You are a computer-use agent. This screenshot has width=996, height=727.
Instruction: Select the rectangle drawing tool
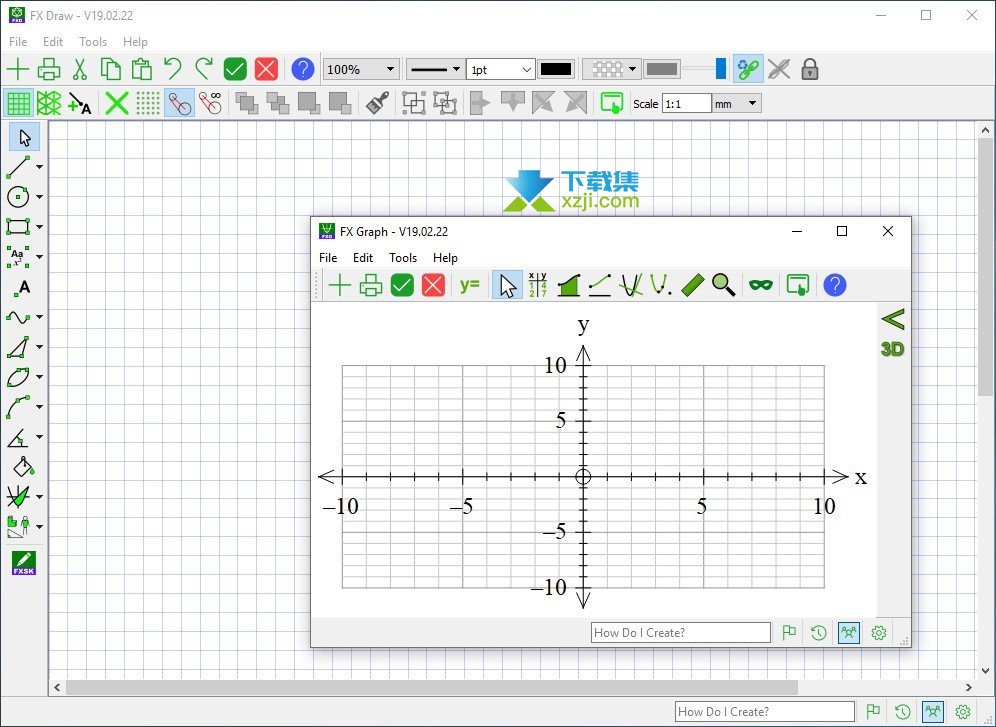click(18, 227)
